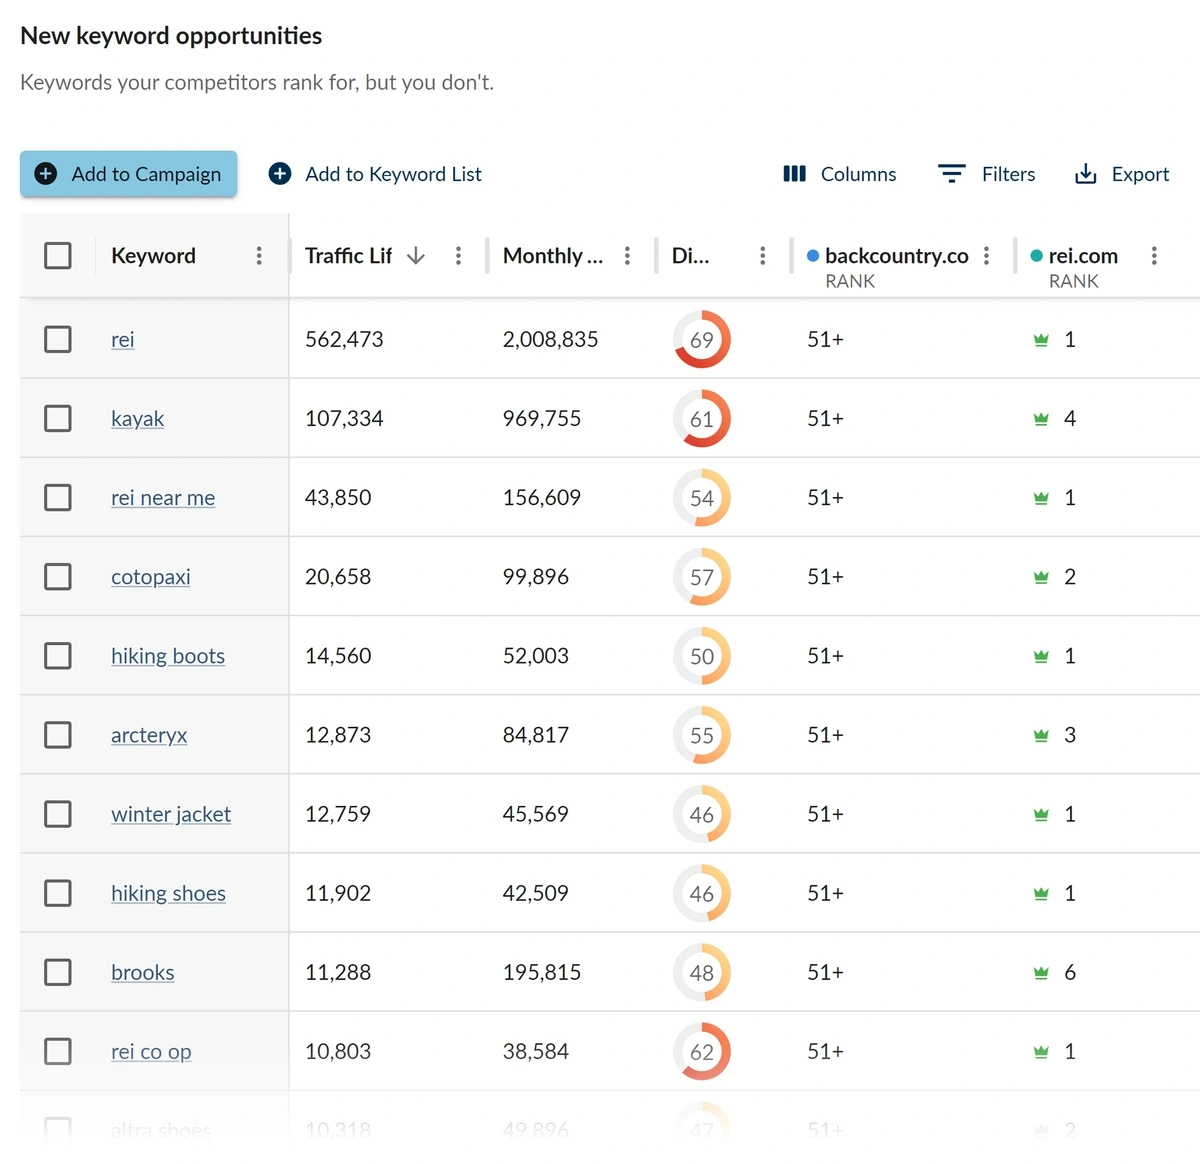This screenshot has width=1200, height=1164.
Task: Click the Filters funnel lines icon
Action: click(x=951, y=174)
